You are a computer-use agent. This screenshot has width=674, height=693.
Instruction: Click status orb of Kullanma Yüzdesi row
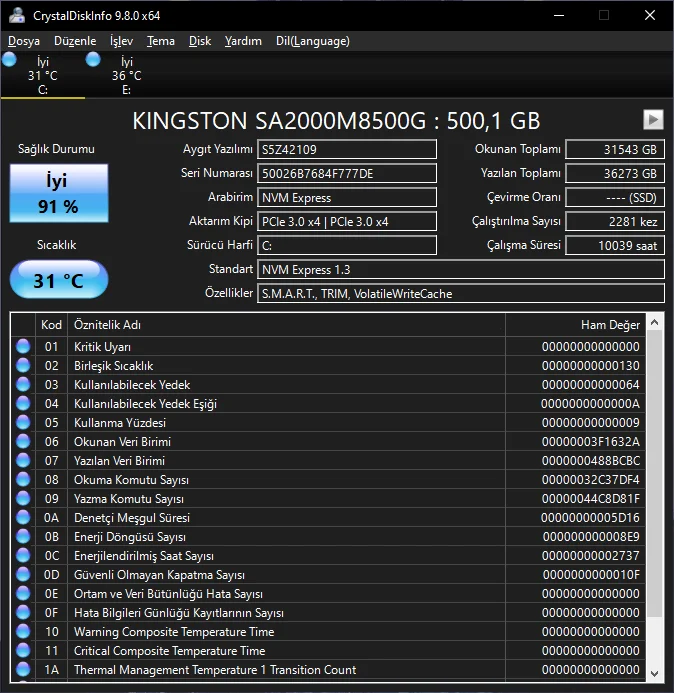point(23,422)
